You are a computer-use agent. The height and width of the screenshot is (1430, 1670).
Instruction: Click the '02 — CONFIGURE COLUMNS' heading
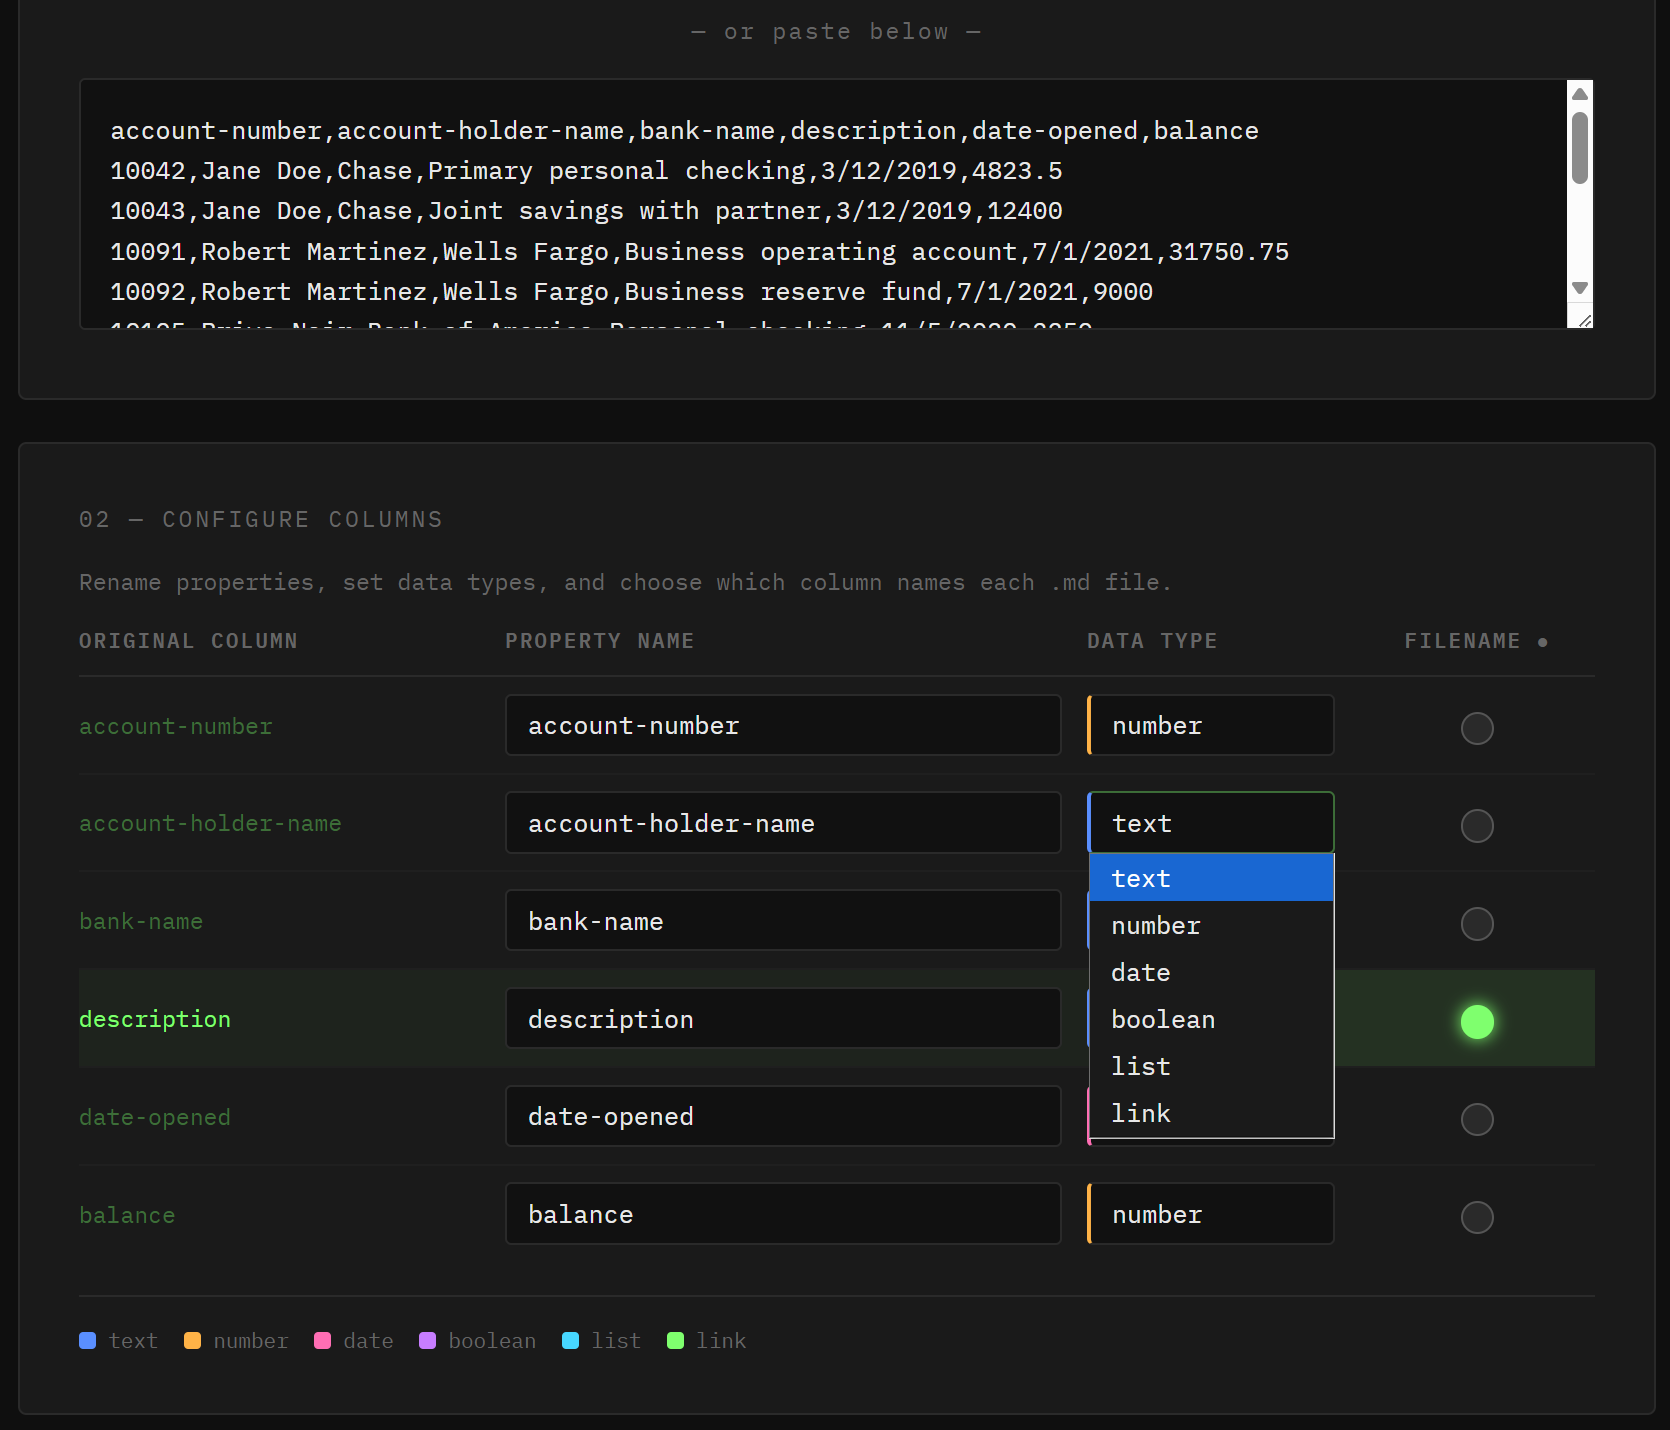(261, 520)
